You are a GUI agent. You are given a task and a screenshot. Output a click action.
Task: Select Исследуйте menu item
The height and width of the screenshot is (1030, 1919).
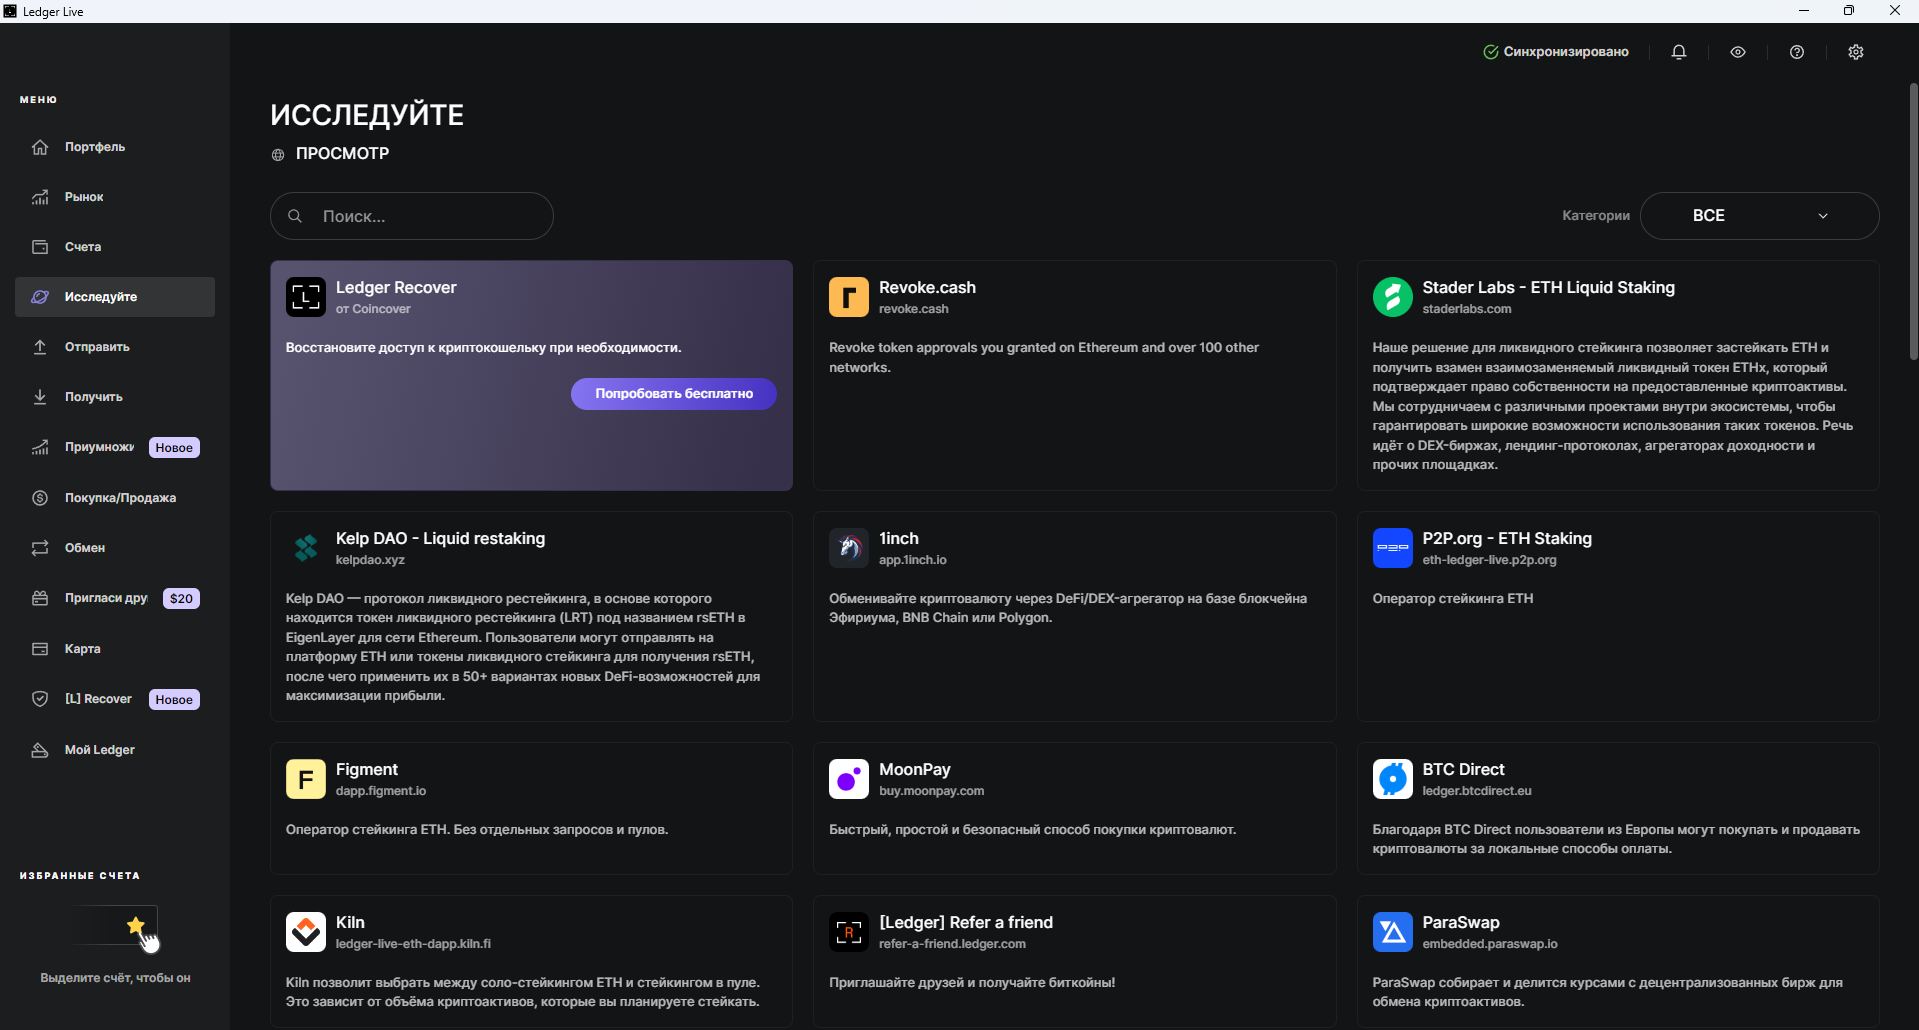[115, 297]
